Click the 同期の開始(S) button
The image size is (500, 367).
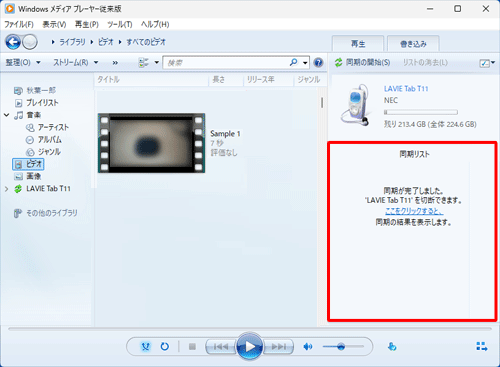(362, 62)
